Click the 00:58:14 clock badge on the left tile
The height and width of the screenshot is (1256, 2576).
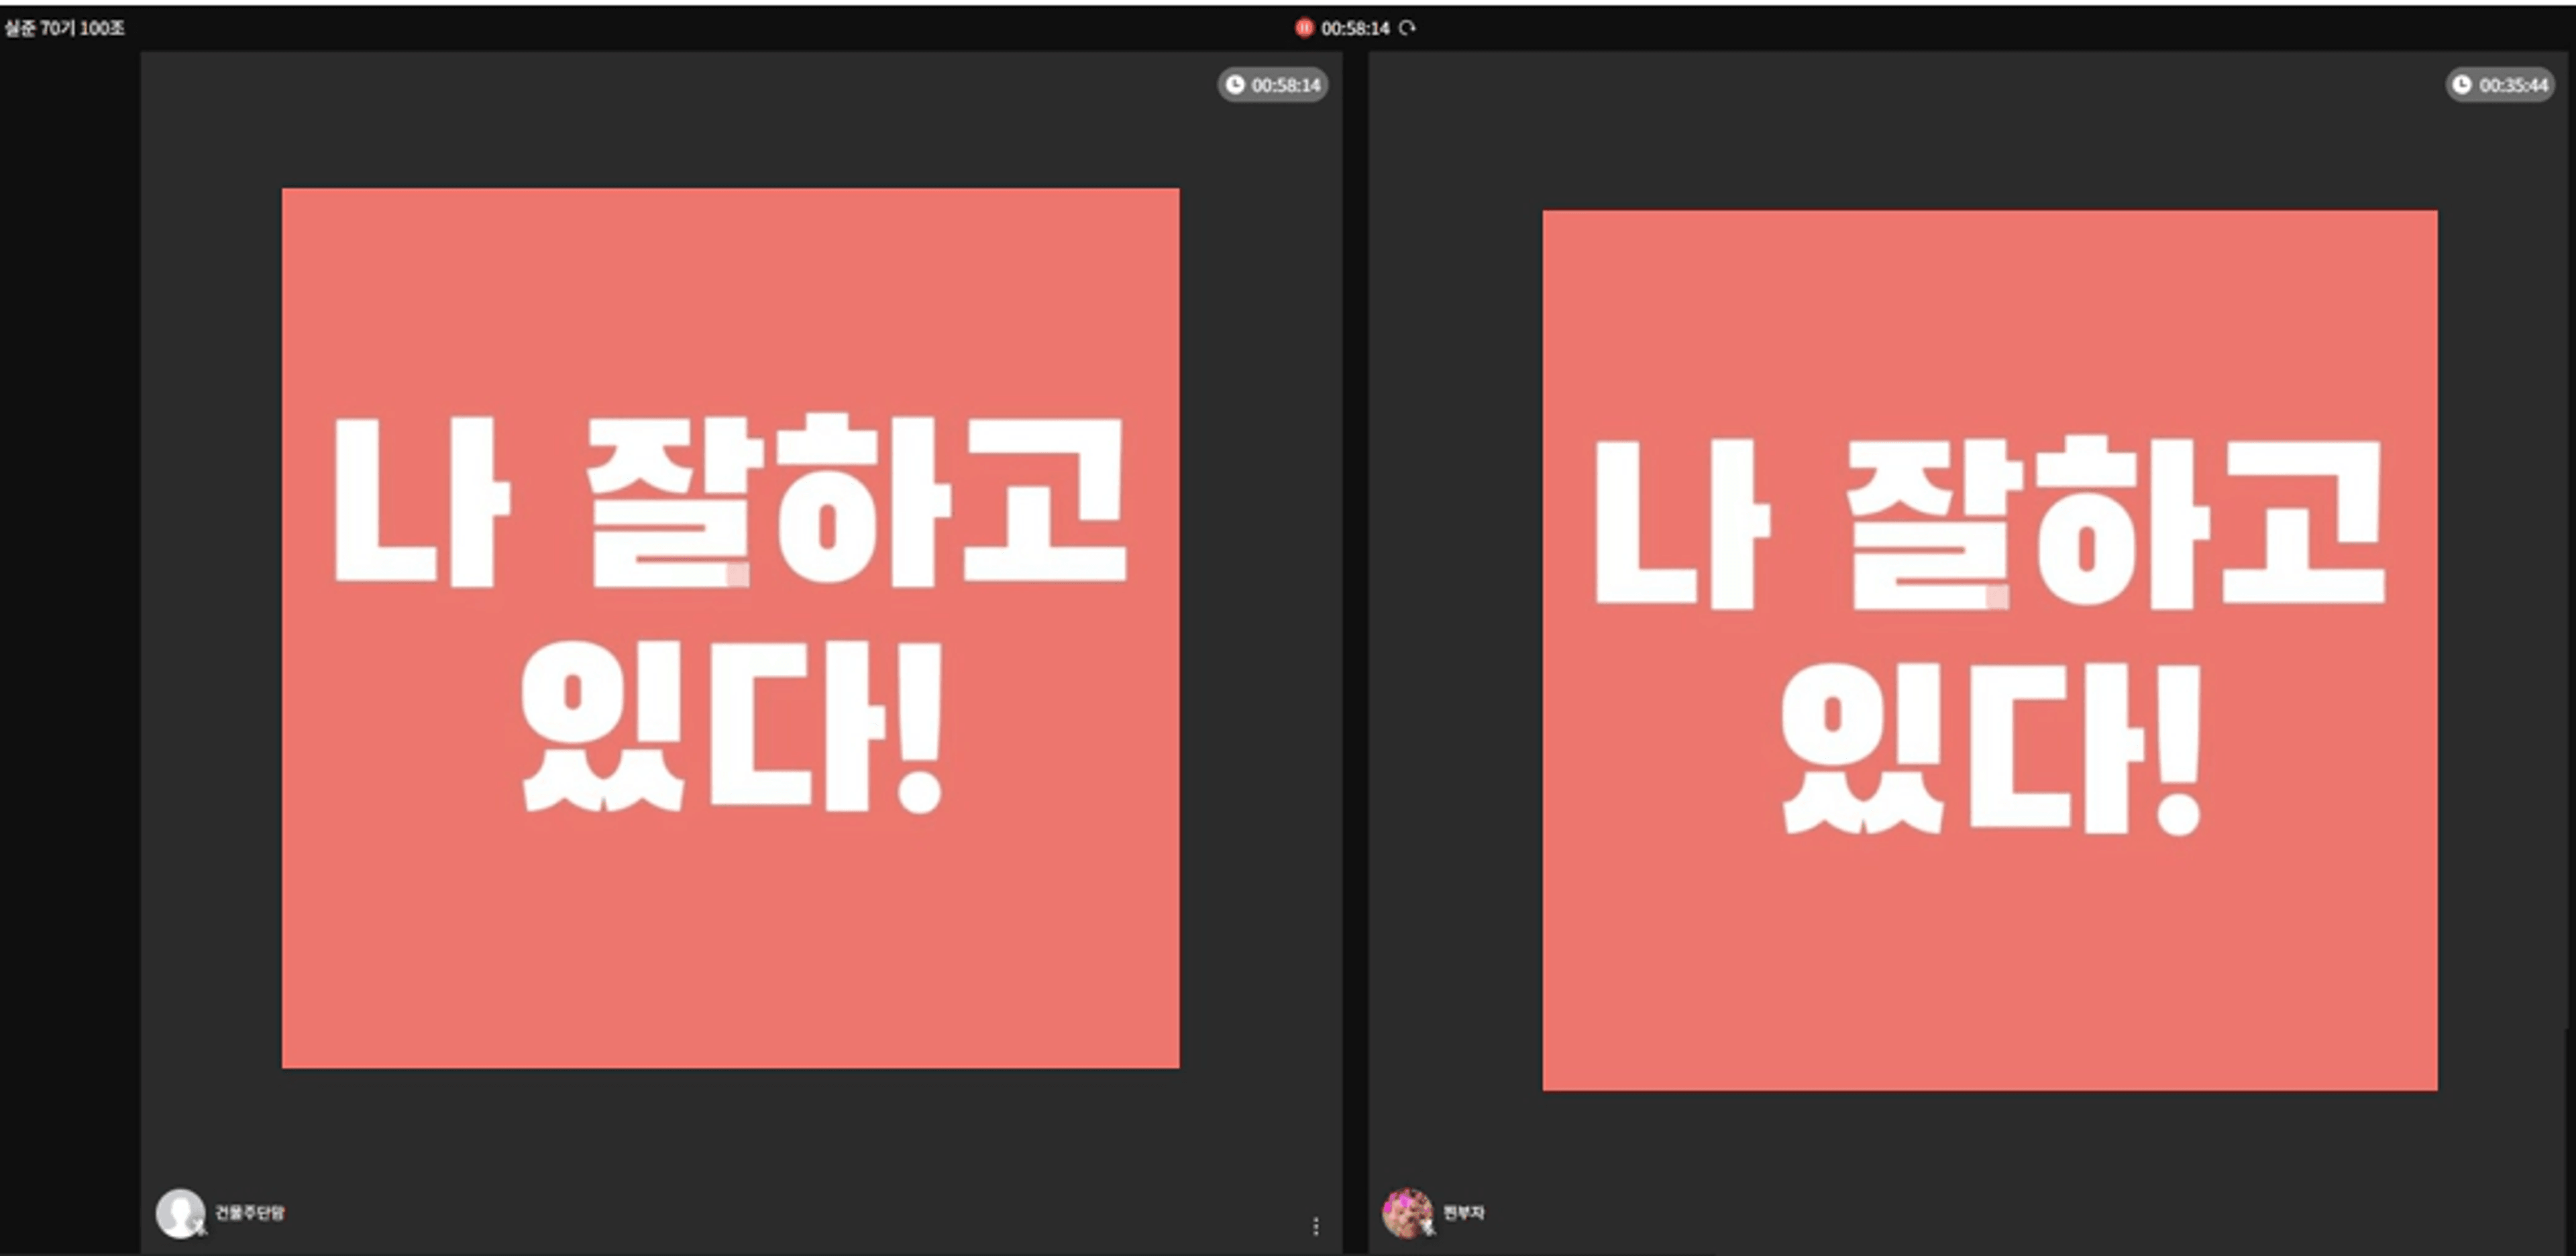1273,85
